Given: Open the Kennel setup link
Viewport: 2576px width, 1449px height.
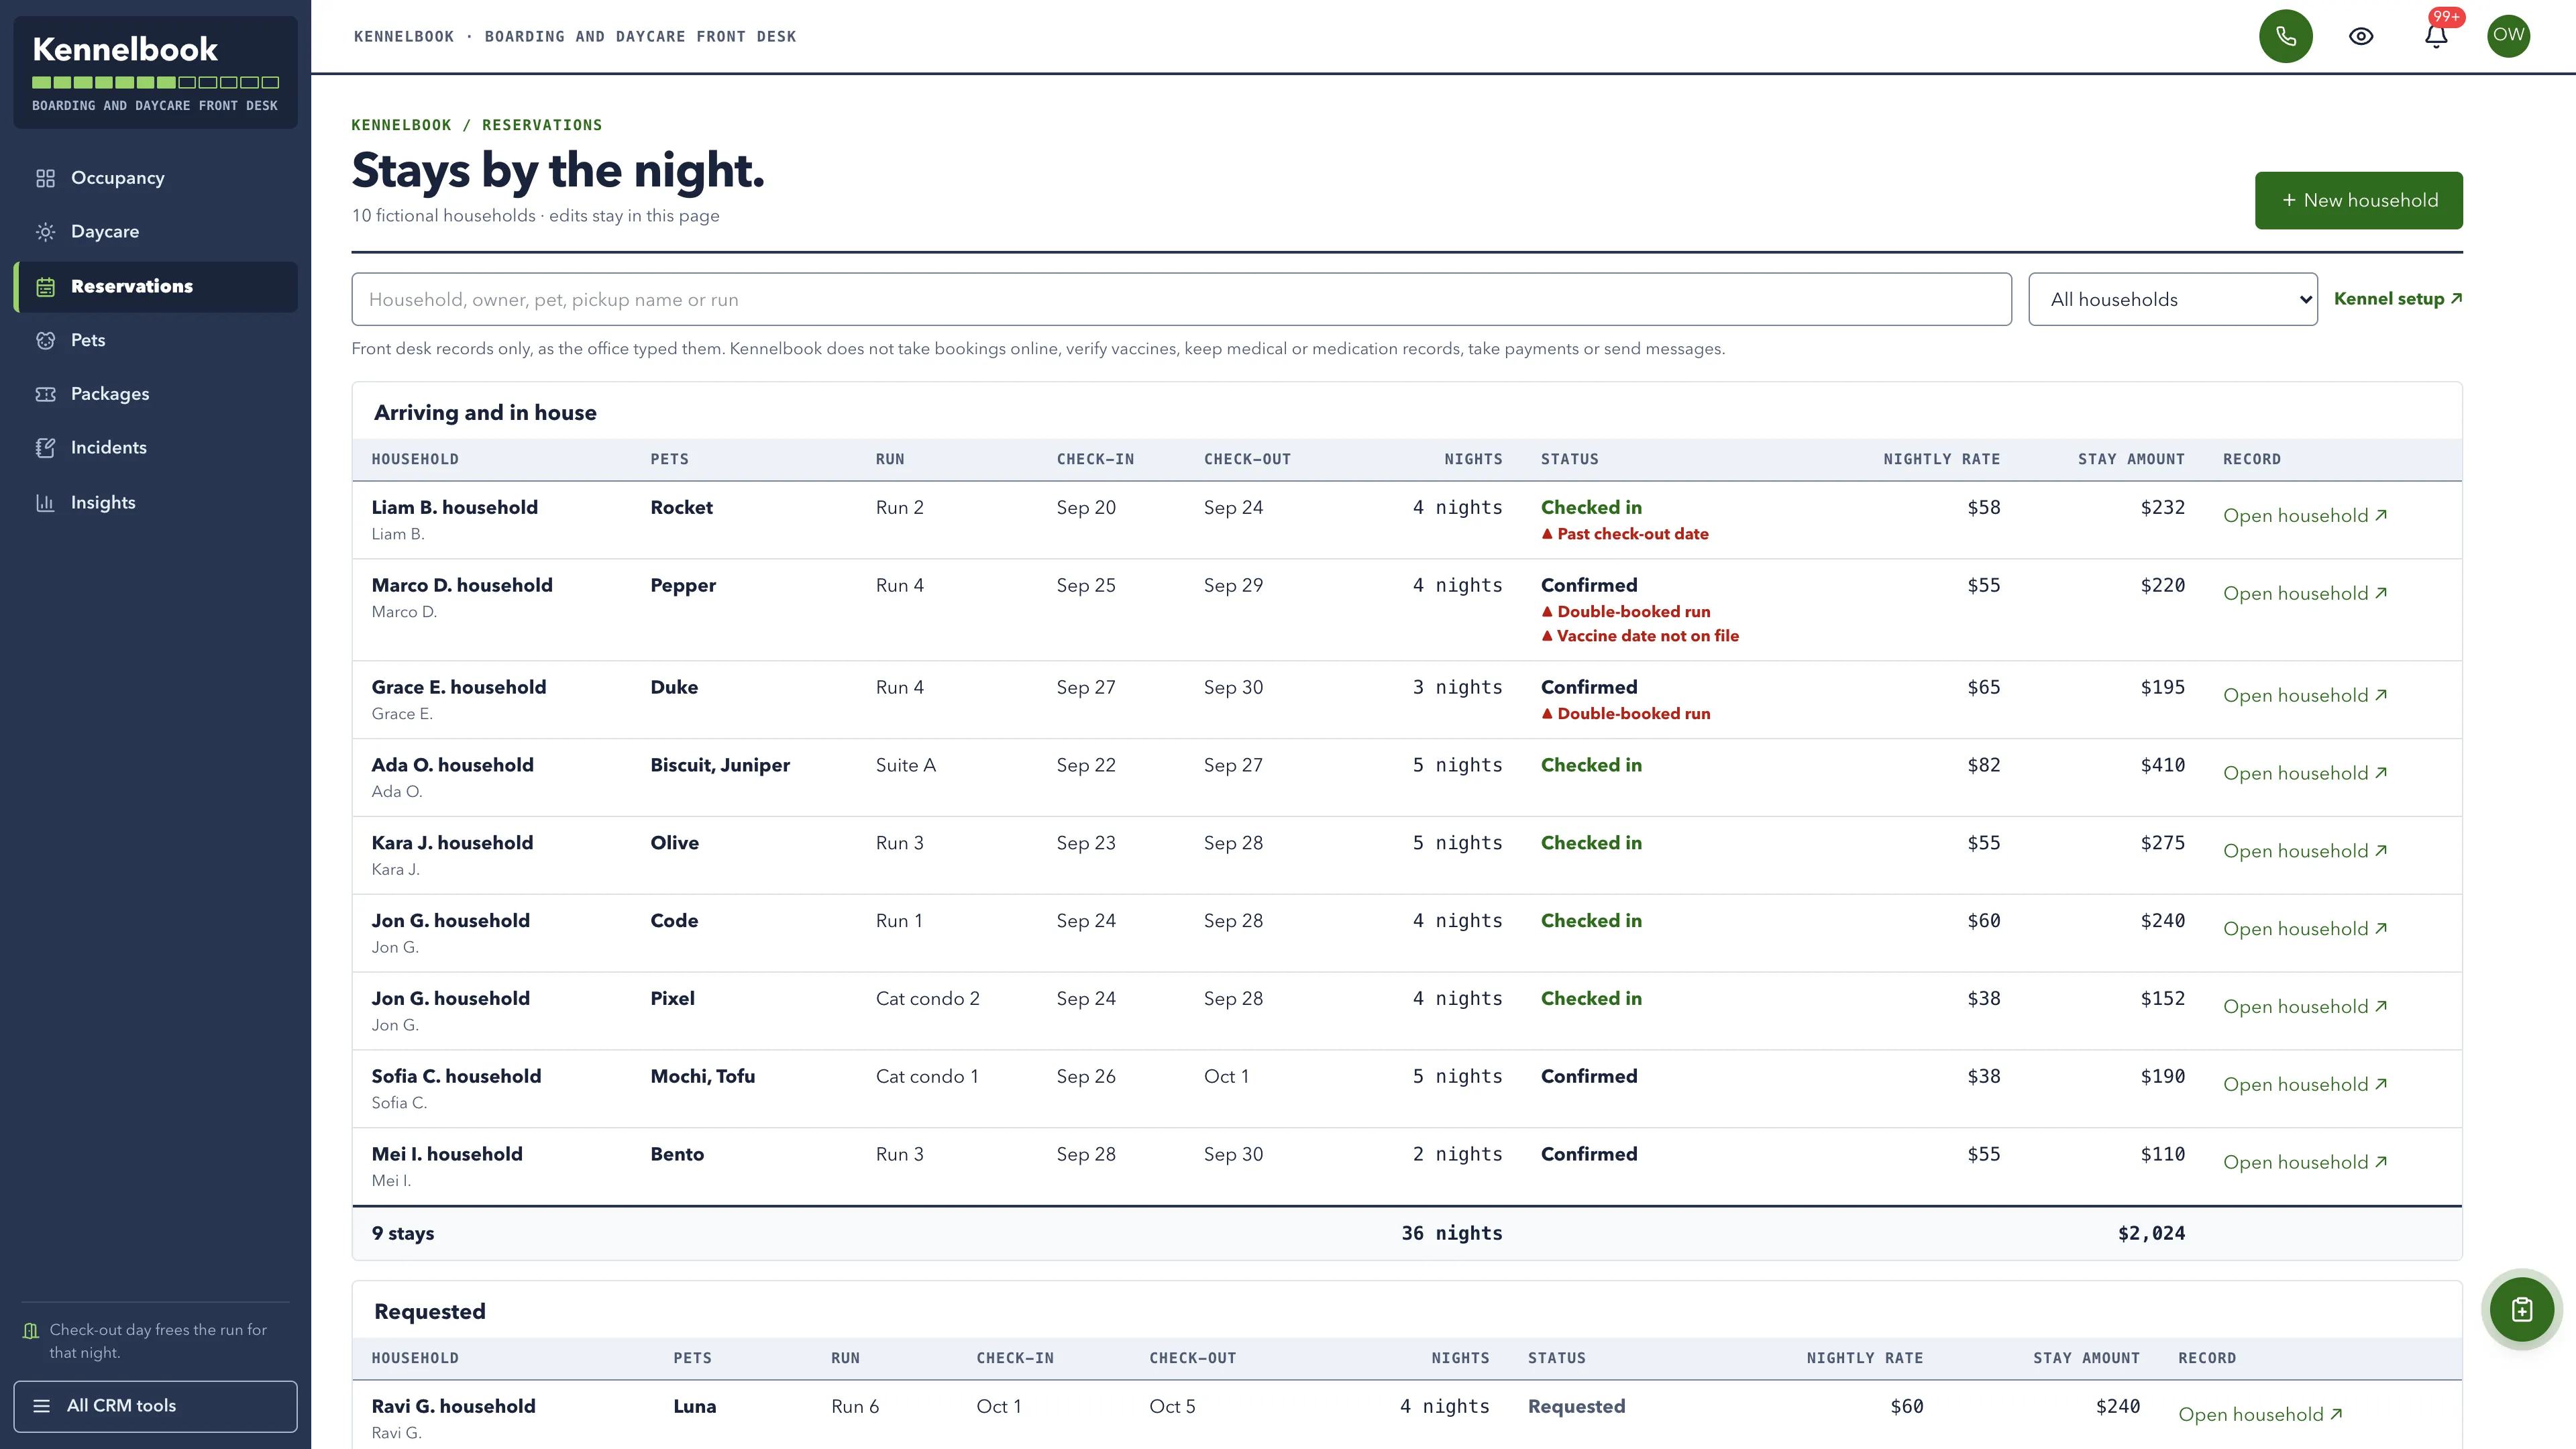Looking at the screenshot, I should coord(2397,299).
